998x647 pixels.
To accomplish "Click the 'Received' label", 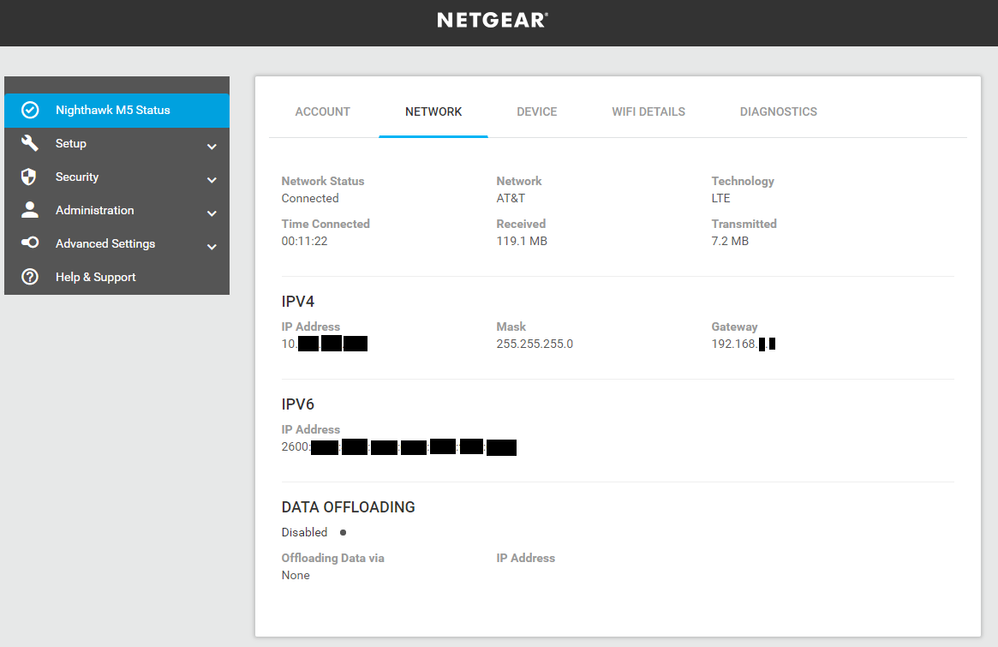I will (x=521, y=224).
